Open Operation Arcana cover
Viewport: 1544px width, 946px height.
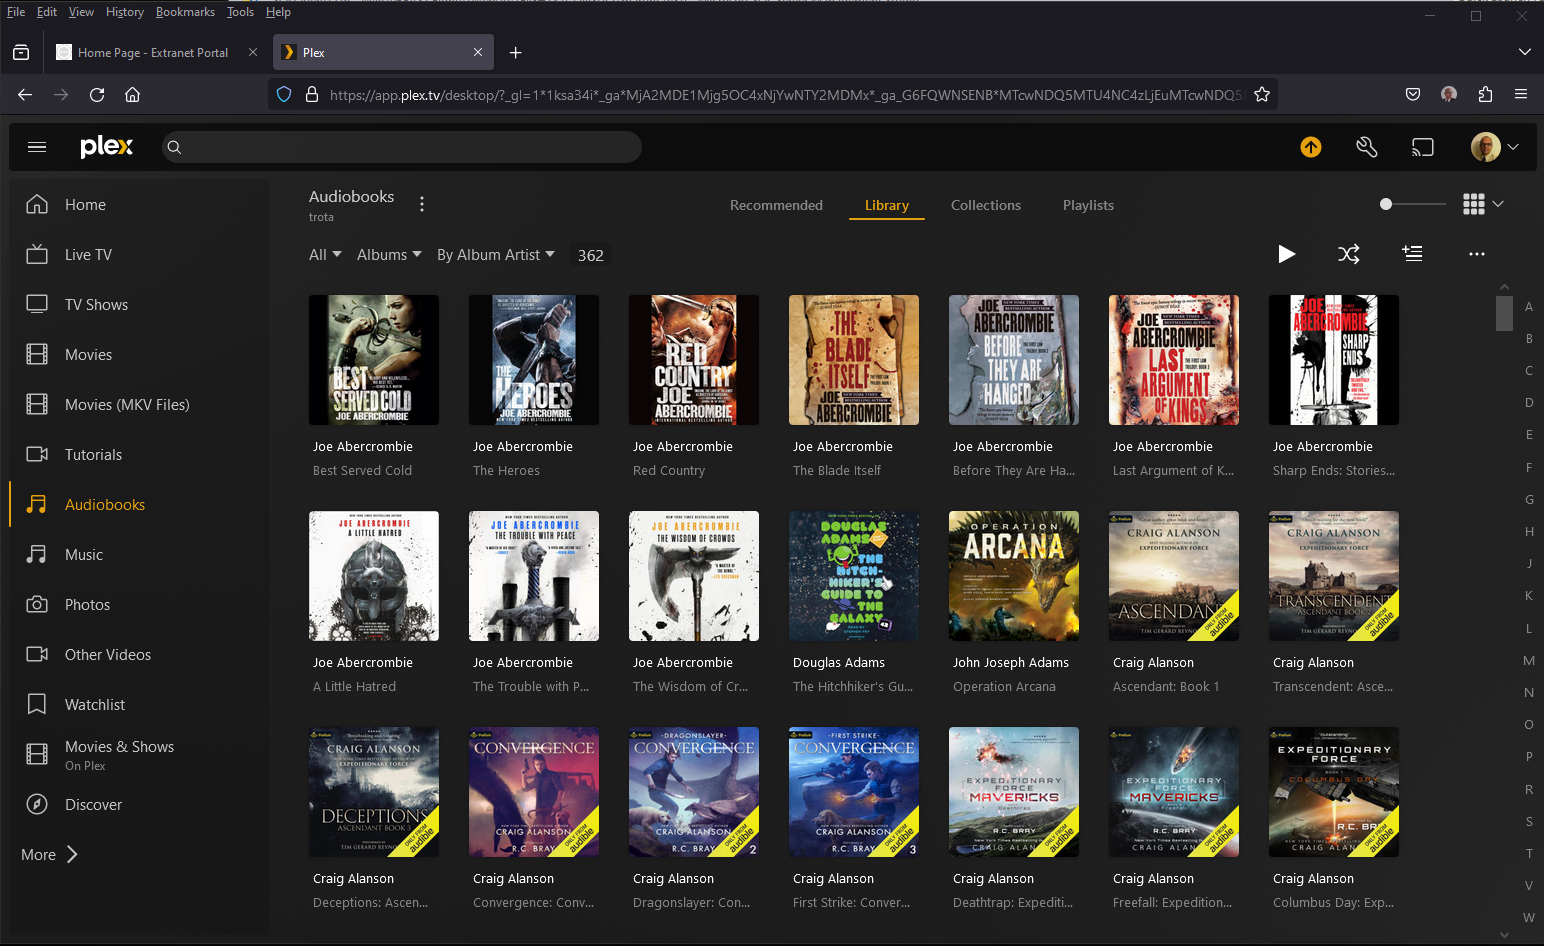point(1014,576)
